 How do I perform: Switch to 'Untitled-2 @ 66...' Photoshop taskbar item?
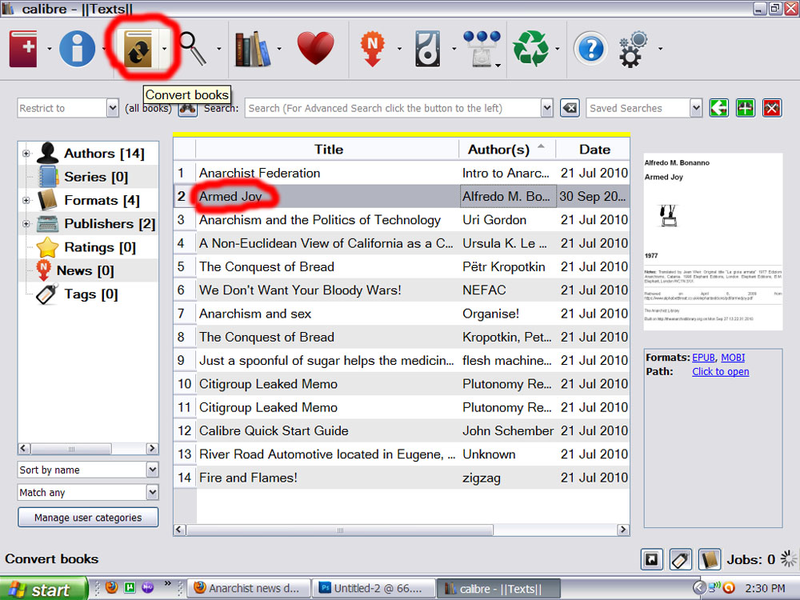click(x=373, y=588)
